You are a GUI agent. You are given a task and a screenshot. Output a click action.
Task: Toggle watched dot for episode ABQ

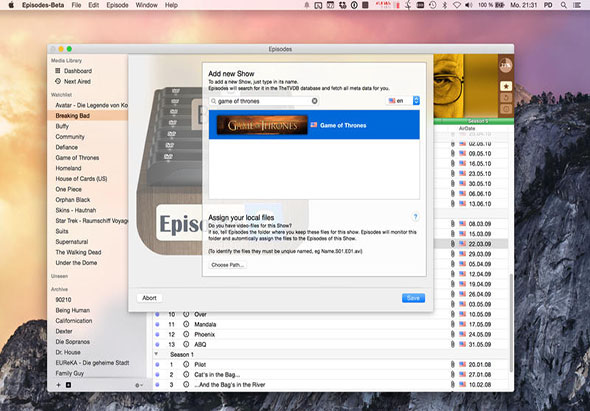pos(157,344)
